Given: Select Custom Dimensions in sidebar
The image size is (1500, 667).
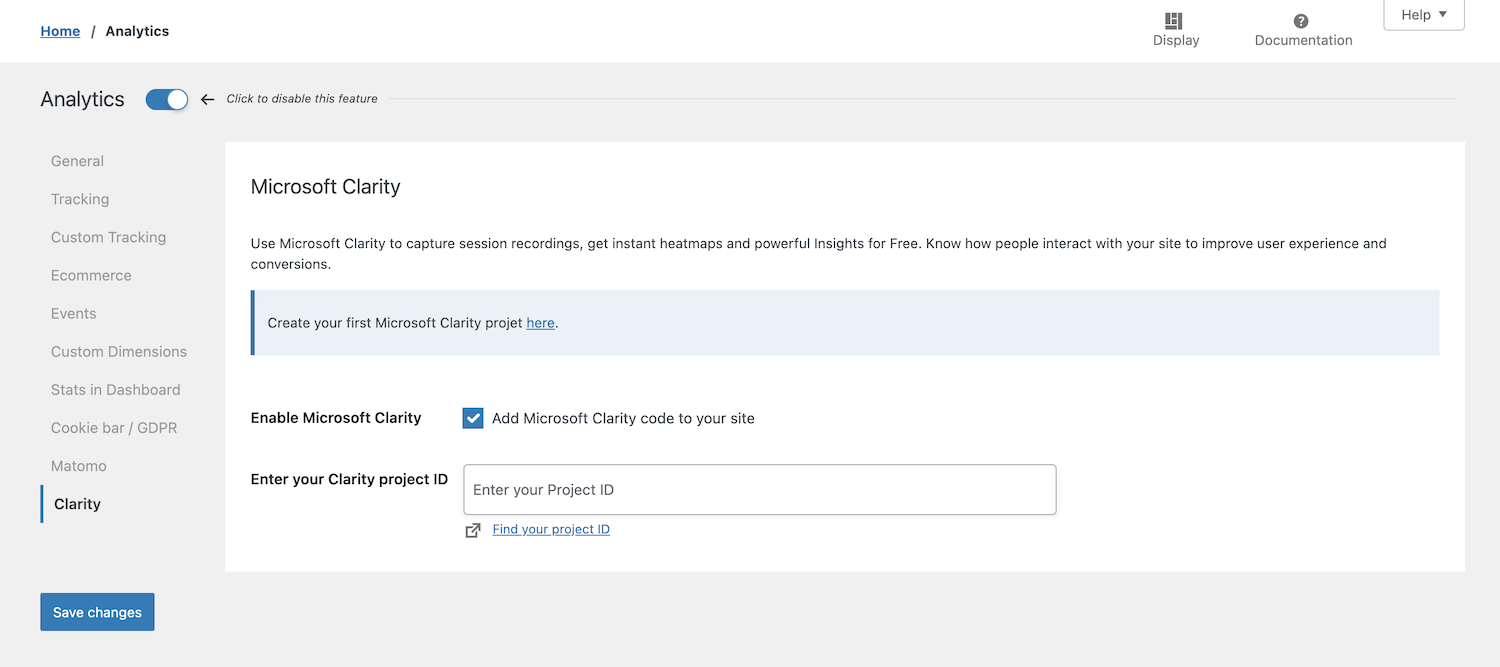Looking at the screenshot, I should (119, 351).
